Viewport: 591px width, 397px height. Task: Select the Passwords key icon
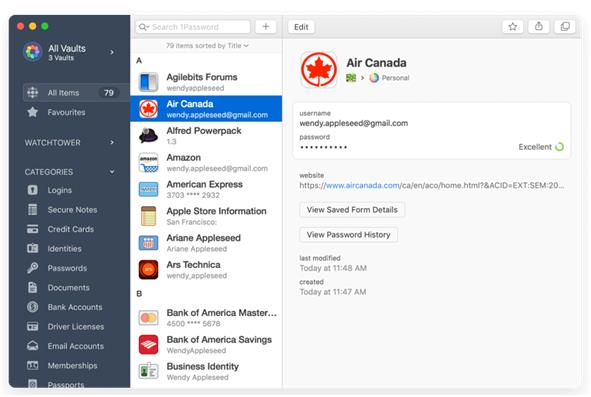(x=32, y=268)
